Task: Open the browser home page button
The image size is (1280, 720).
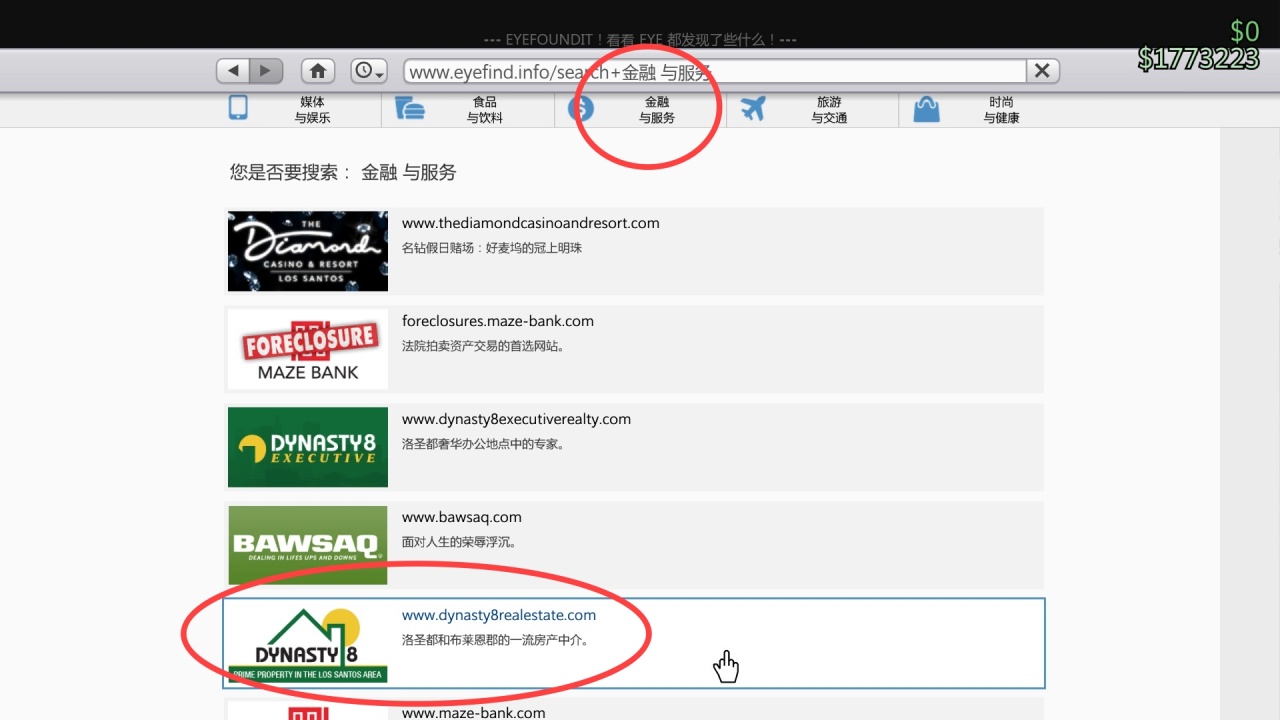Action: [x=318, y=71]
